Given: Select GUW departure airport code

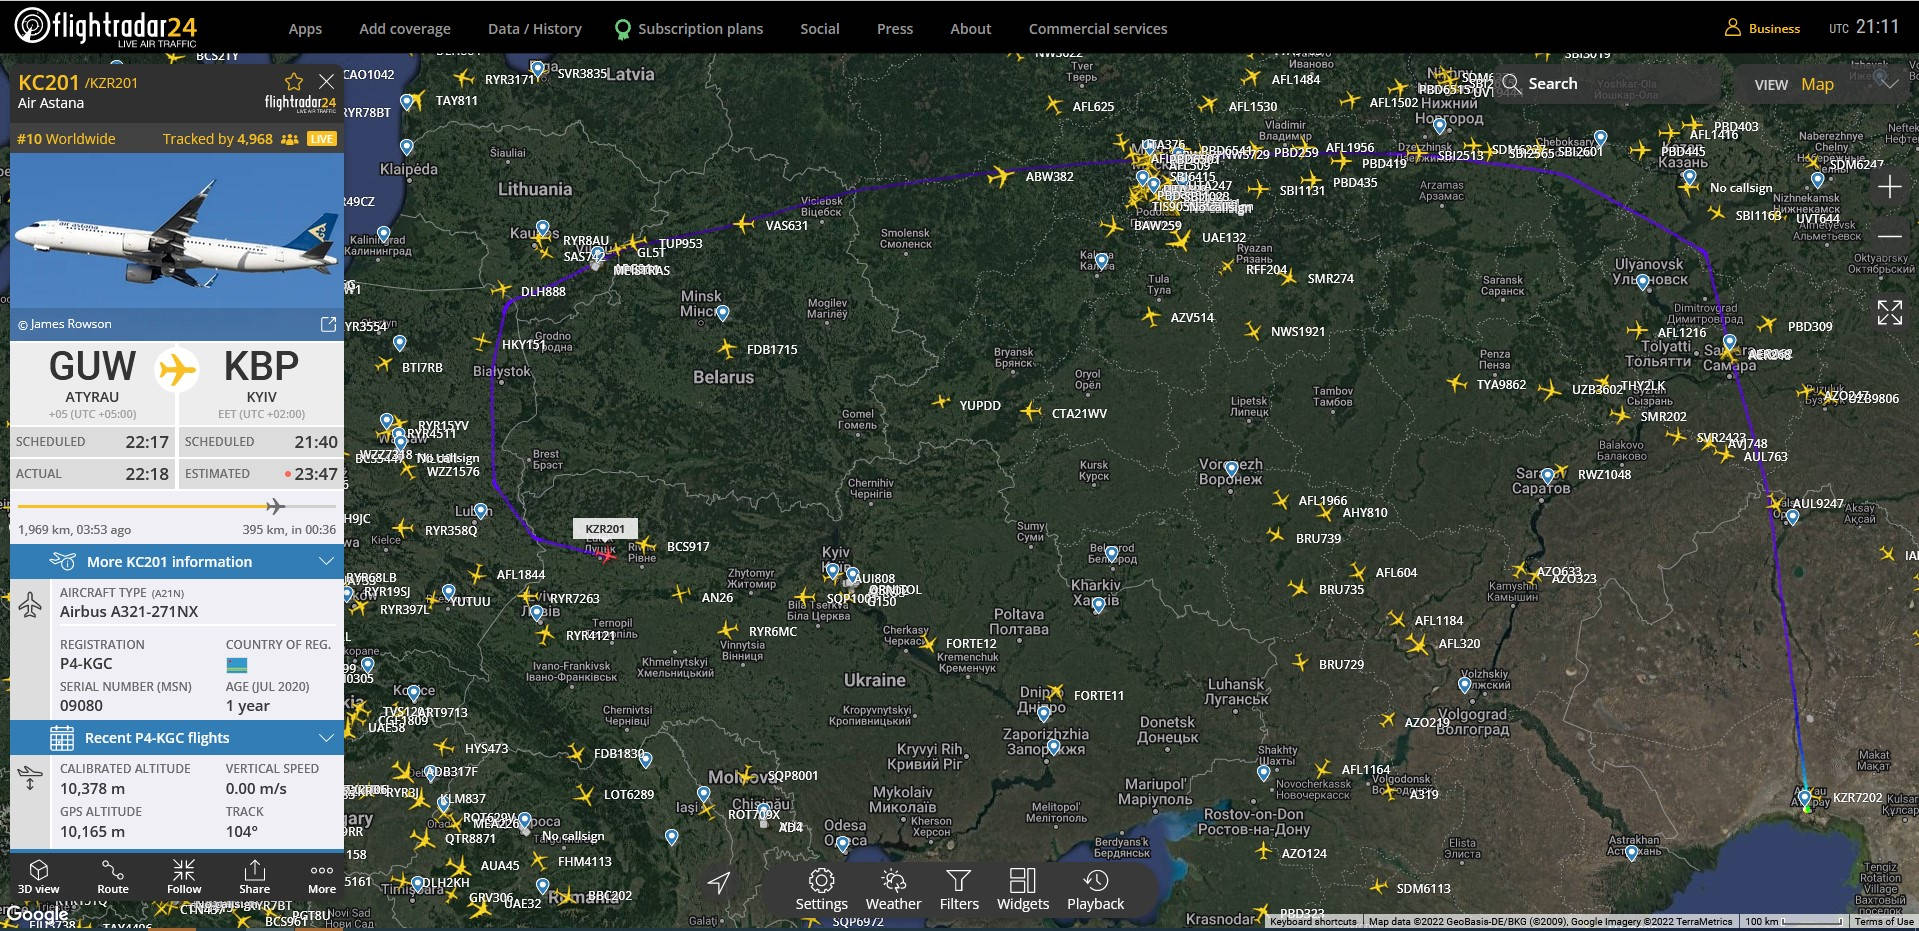Looking at the screenshot, I should pyautogui.click(x=92, y=367).
